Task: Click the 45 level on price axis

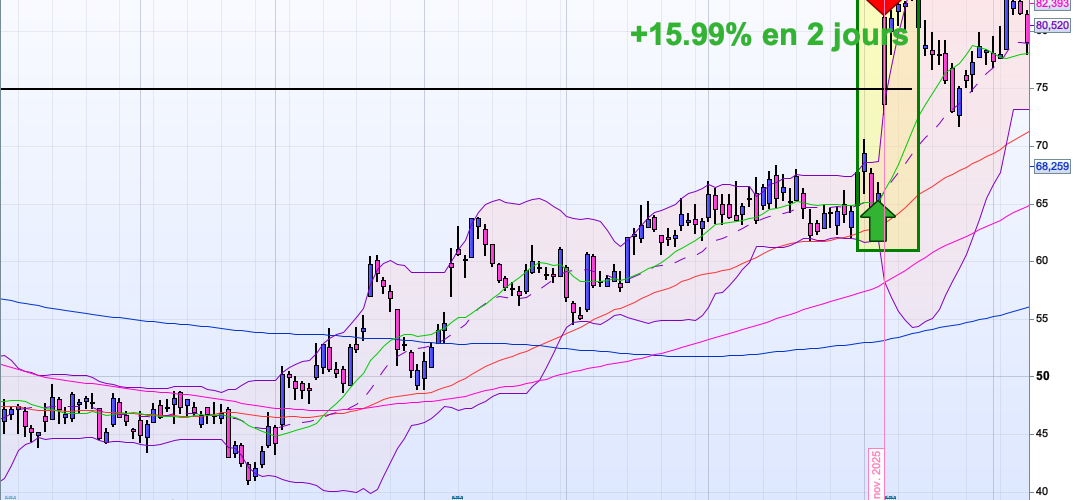Action: 1041,433
